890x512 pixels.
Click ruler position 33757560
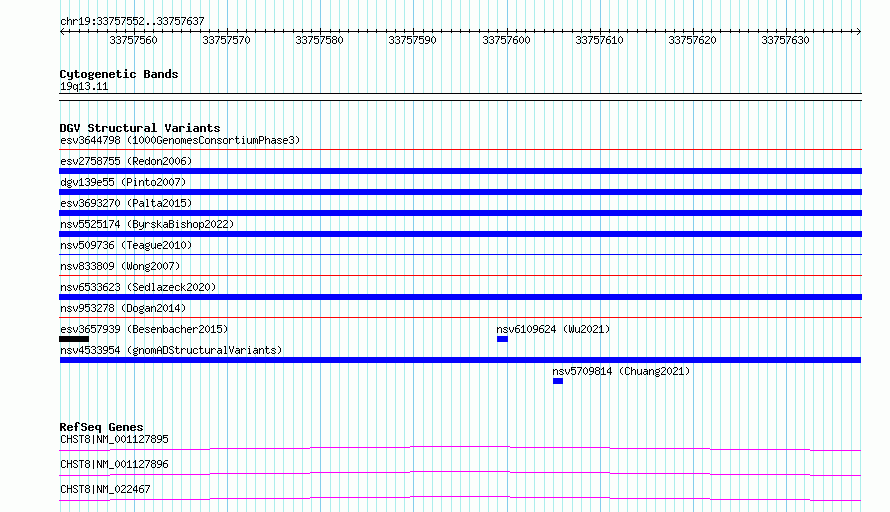point(133,40)
